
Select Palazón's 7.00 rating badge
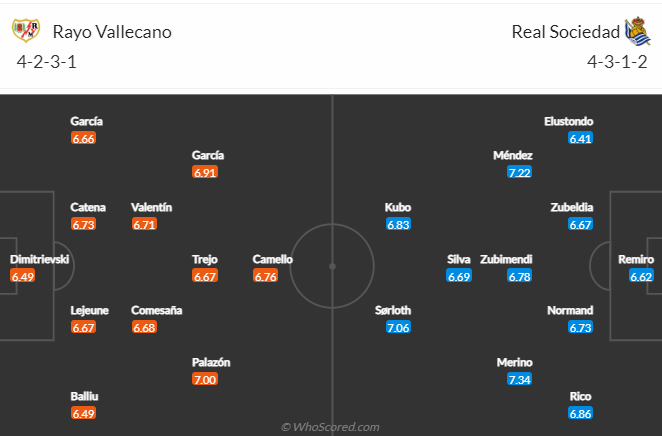205,379
